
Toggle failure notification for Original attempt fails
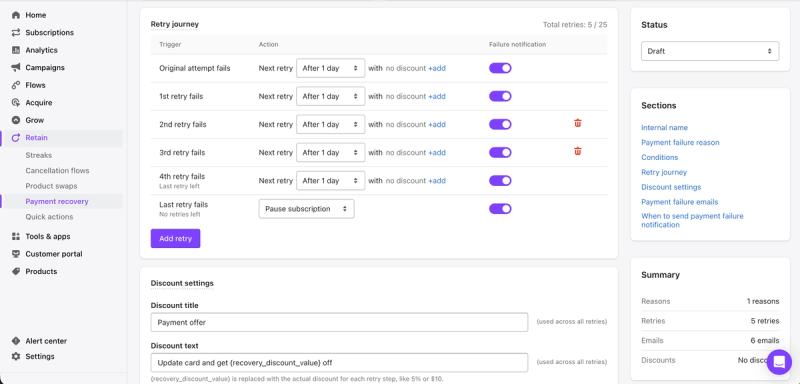pos(500,68)
